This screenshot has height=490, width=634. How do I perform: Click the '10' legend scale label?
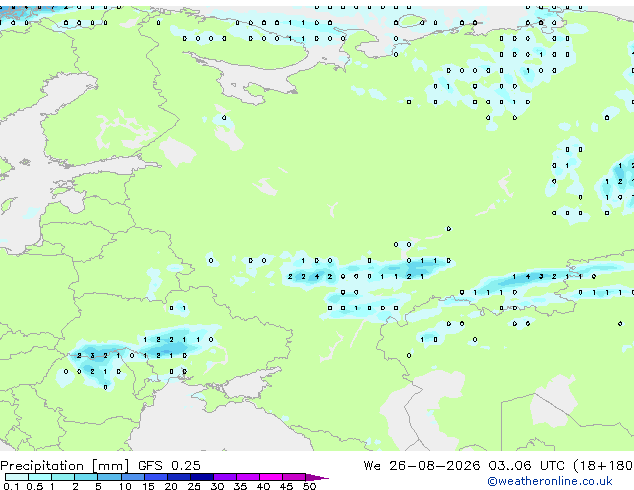(x=125, y=486)
